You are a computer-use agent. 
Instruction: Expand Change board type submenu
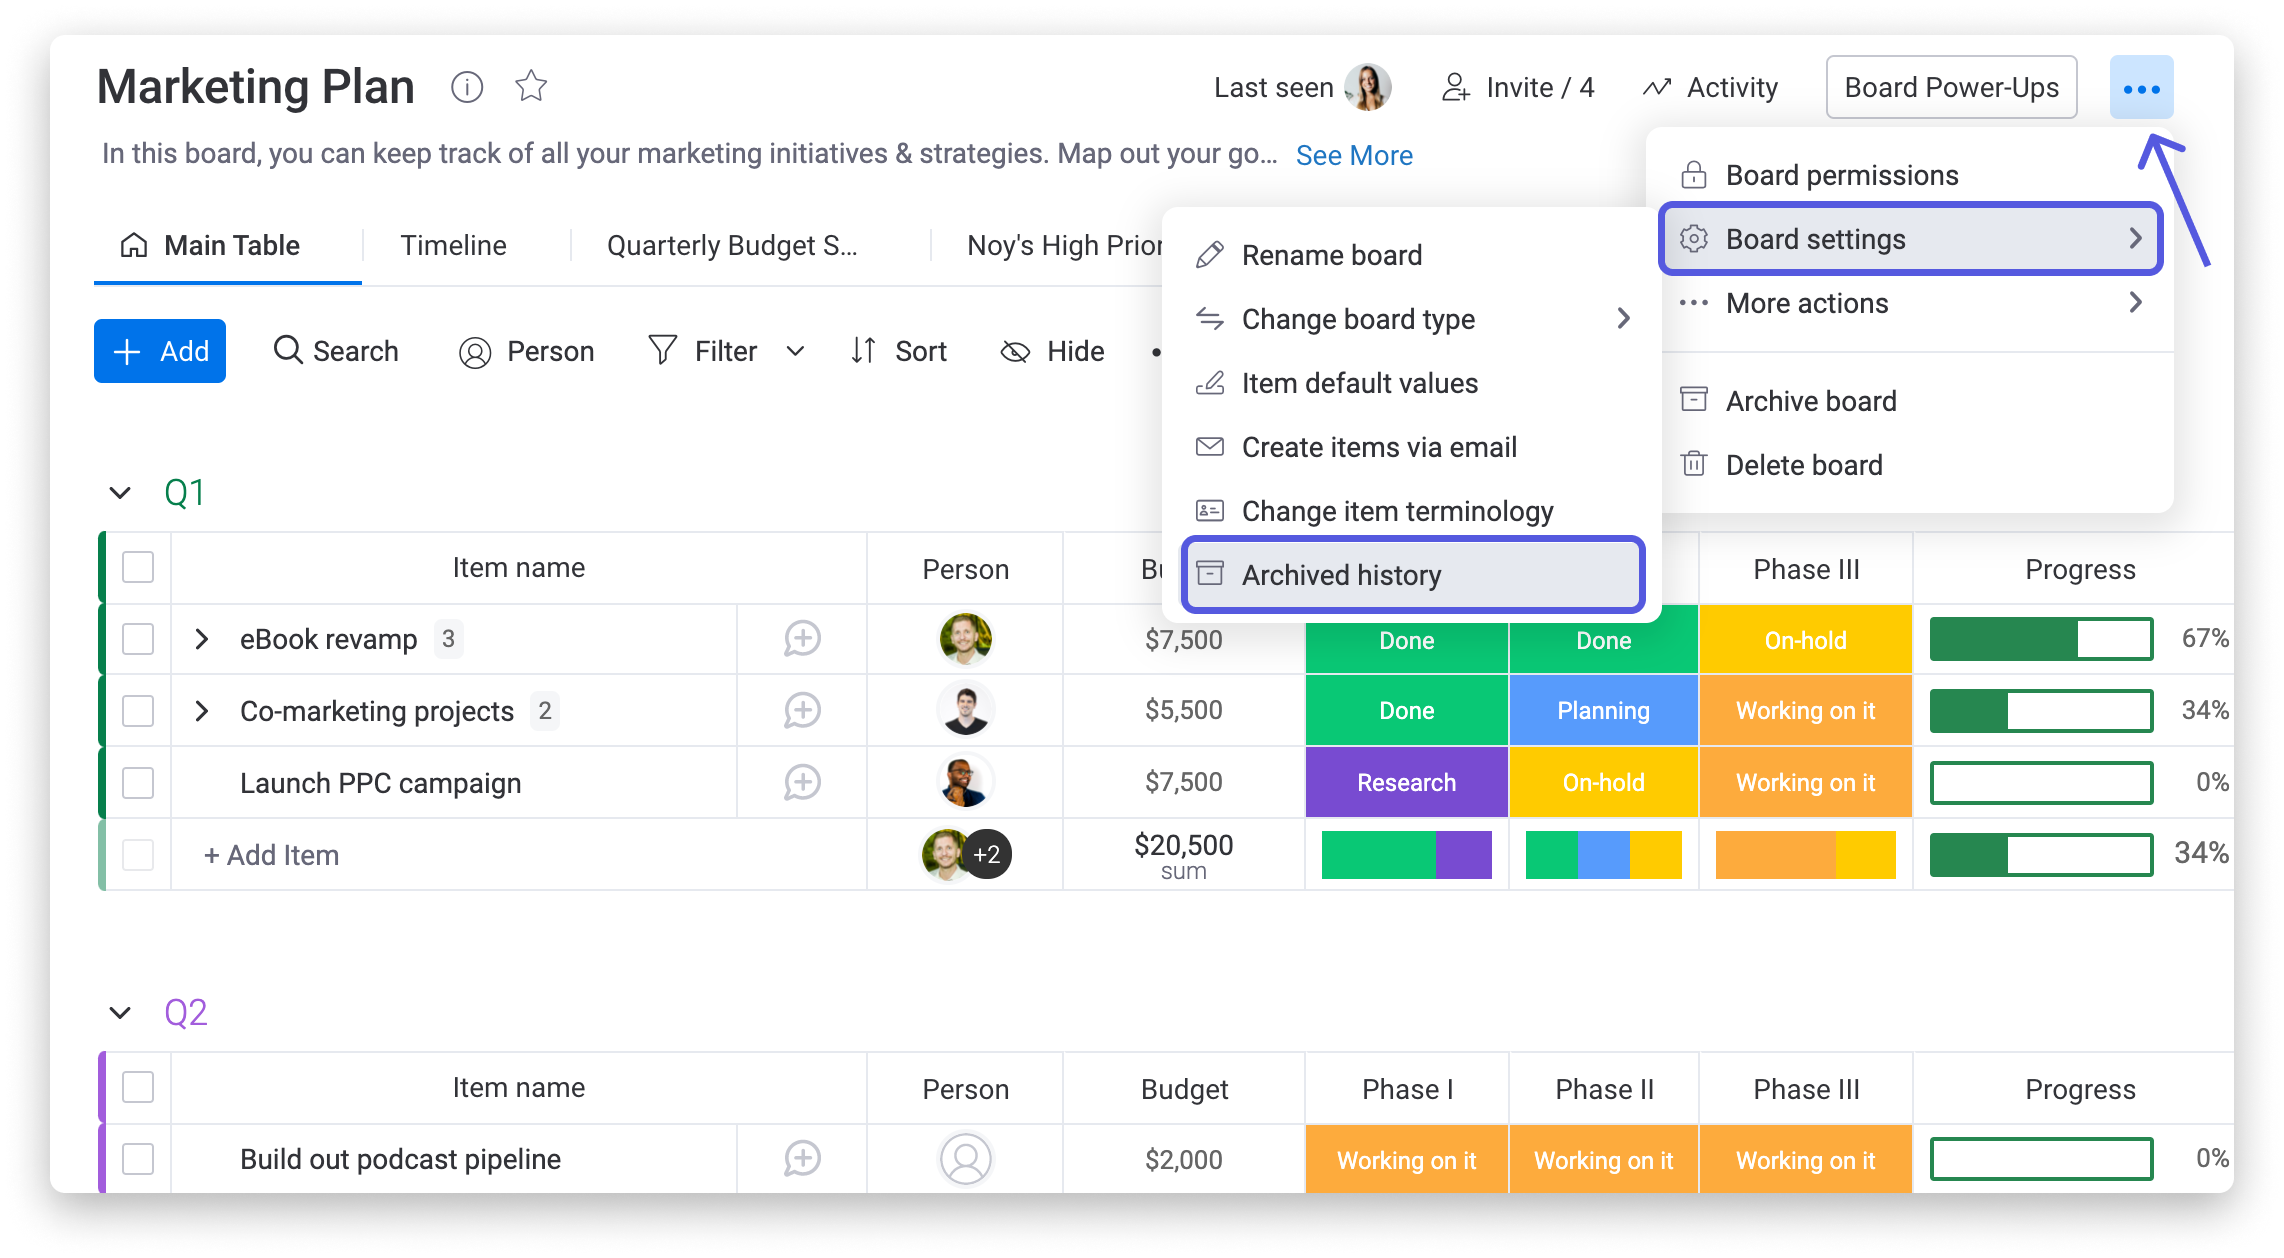[1412, 319]
